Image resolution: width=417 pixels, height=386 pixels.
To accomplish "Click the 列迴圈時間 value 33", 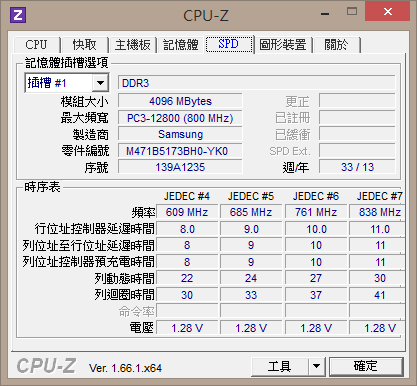I will (251, 295).
